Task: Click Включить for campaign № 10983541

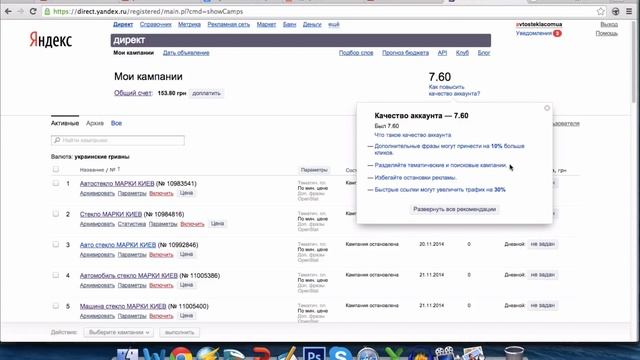Action: pos(161,193)
